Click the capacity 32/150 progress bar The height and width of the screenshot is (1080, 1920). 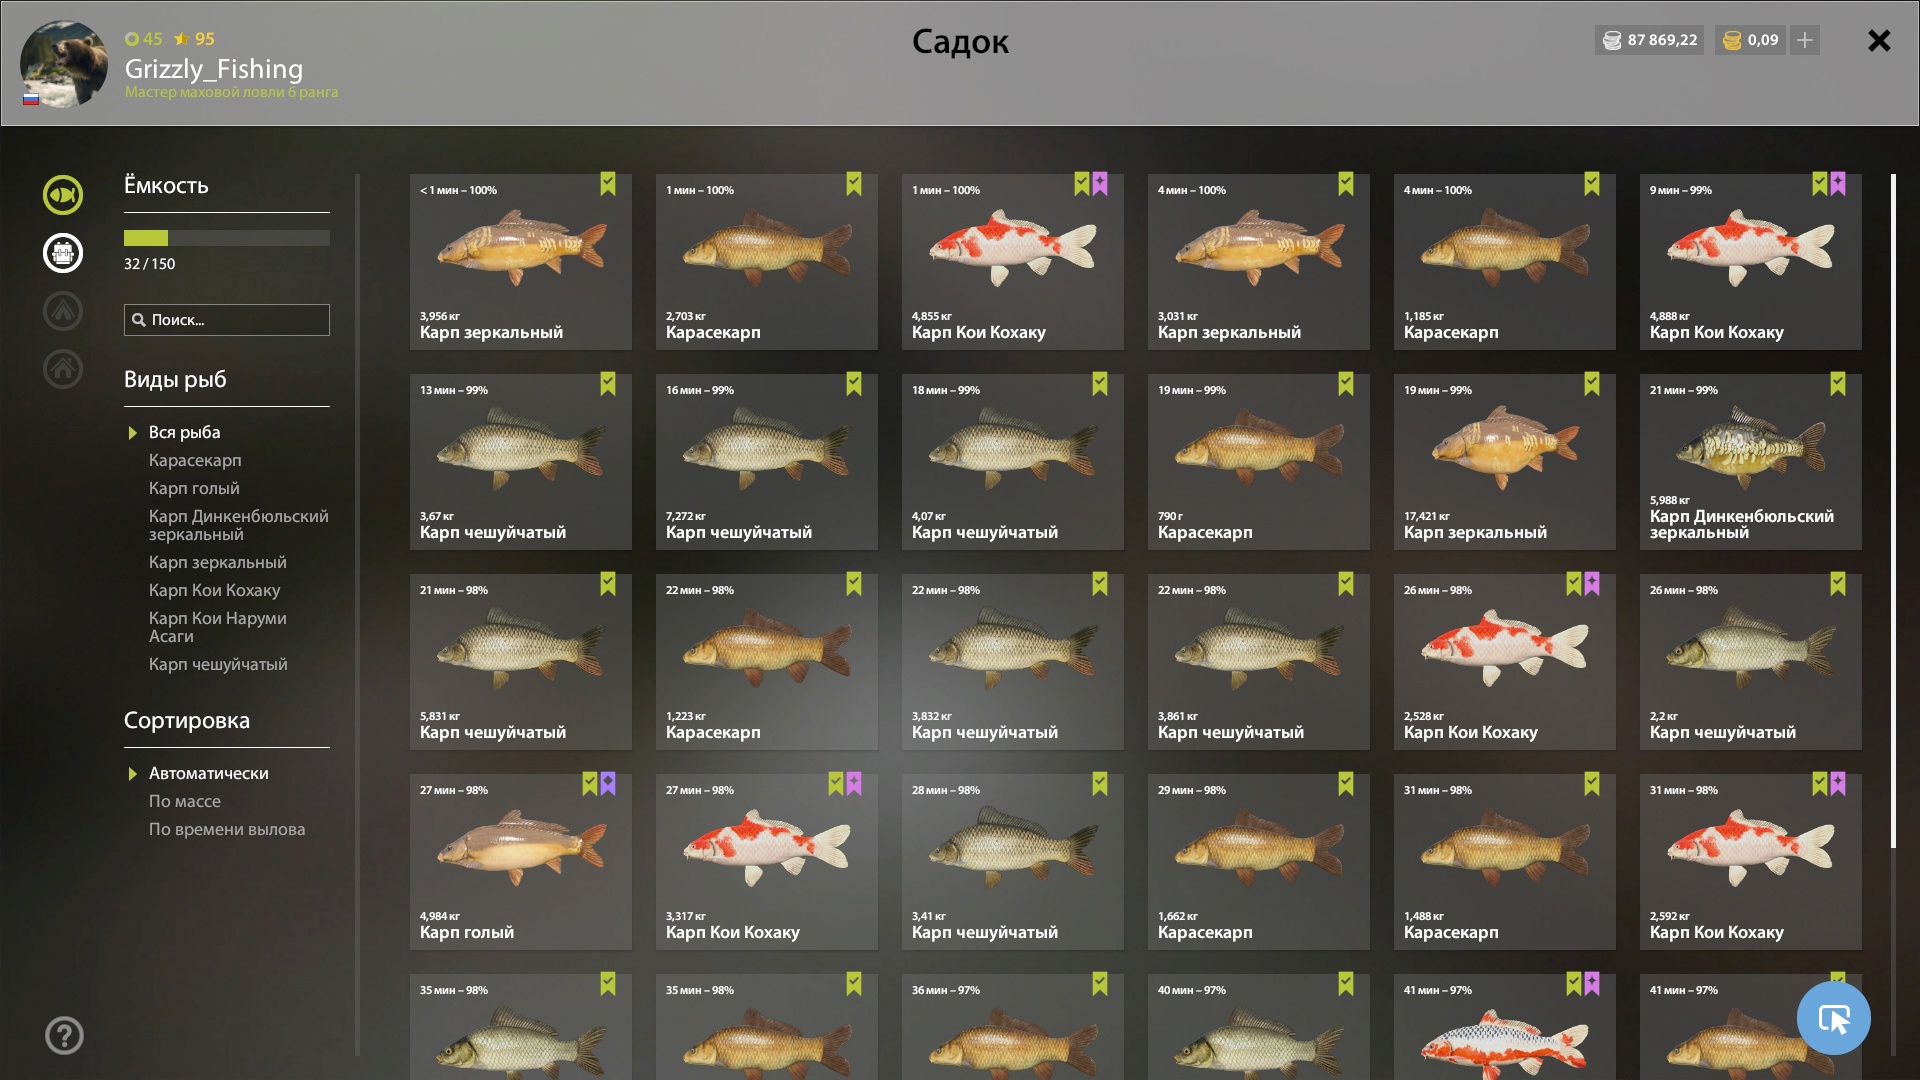227,238
